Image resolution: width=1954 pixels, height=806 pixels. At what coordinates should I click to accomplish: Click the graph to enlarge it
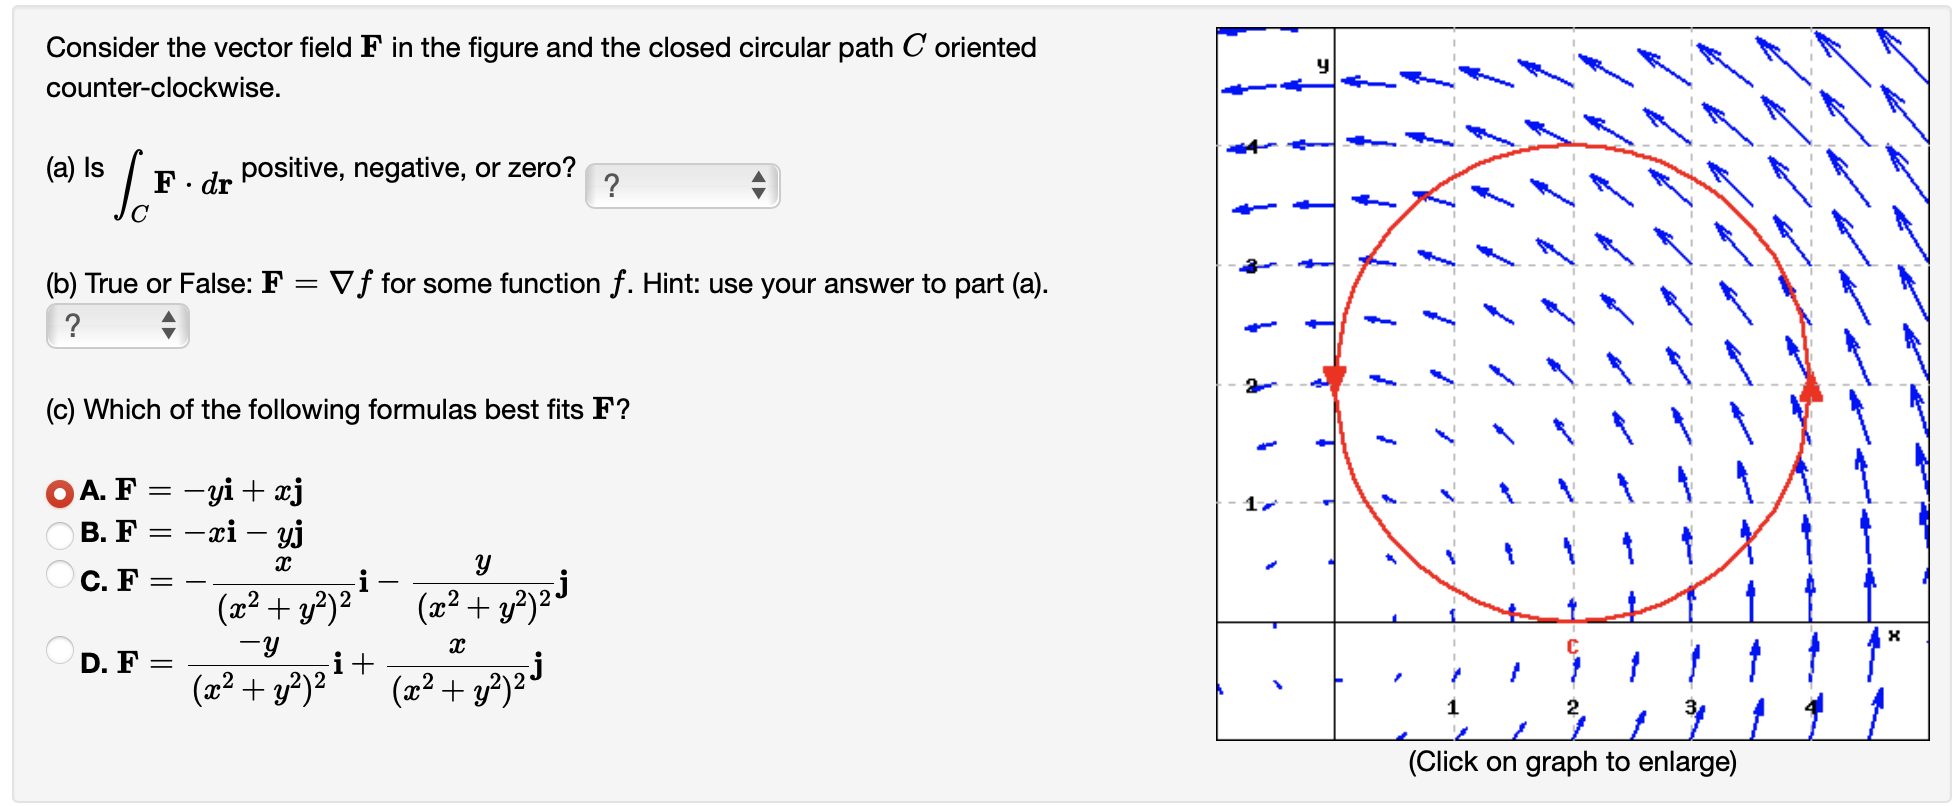pos(1570,380)
